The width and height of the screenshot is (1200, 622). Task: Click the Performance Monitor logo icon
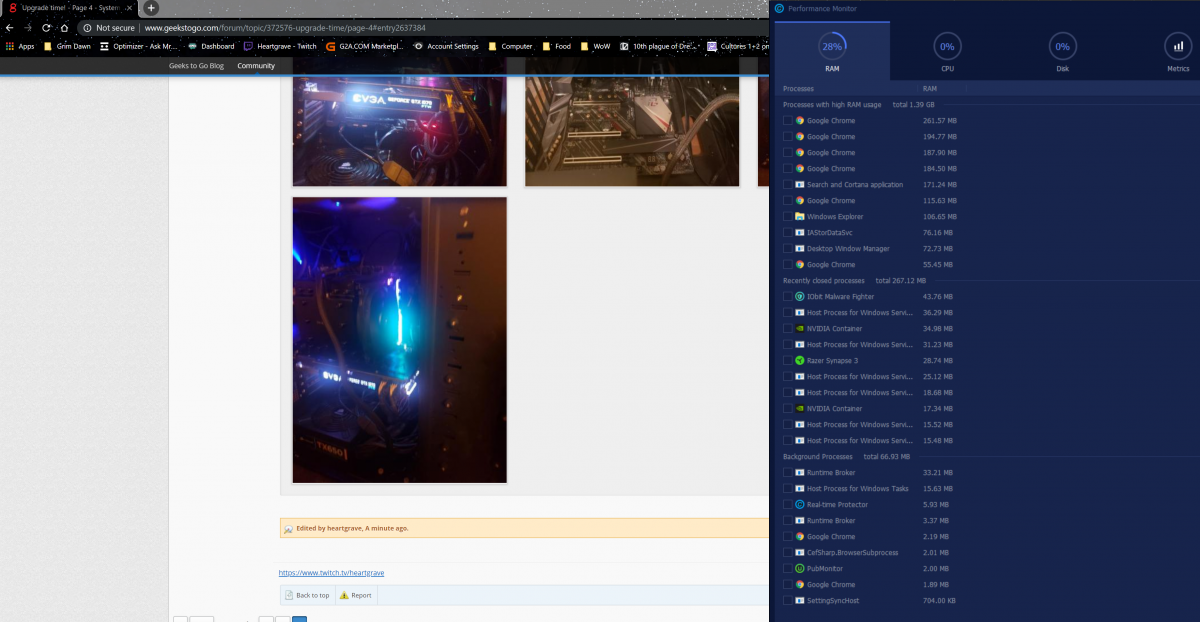pyautogui.click(x=779, y=8)
